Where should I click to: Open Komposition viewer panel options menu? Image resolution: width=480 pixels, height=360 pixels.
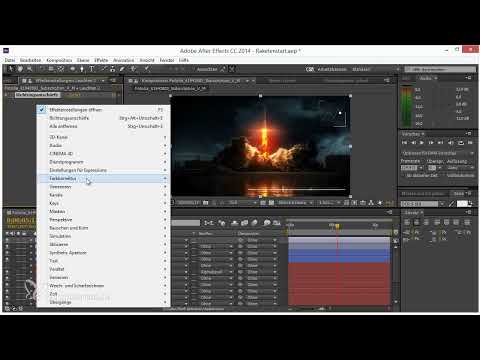[x=387, y=80]
